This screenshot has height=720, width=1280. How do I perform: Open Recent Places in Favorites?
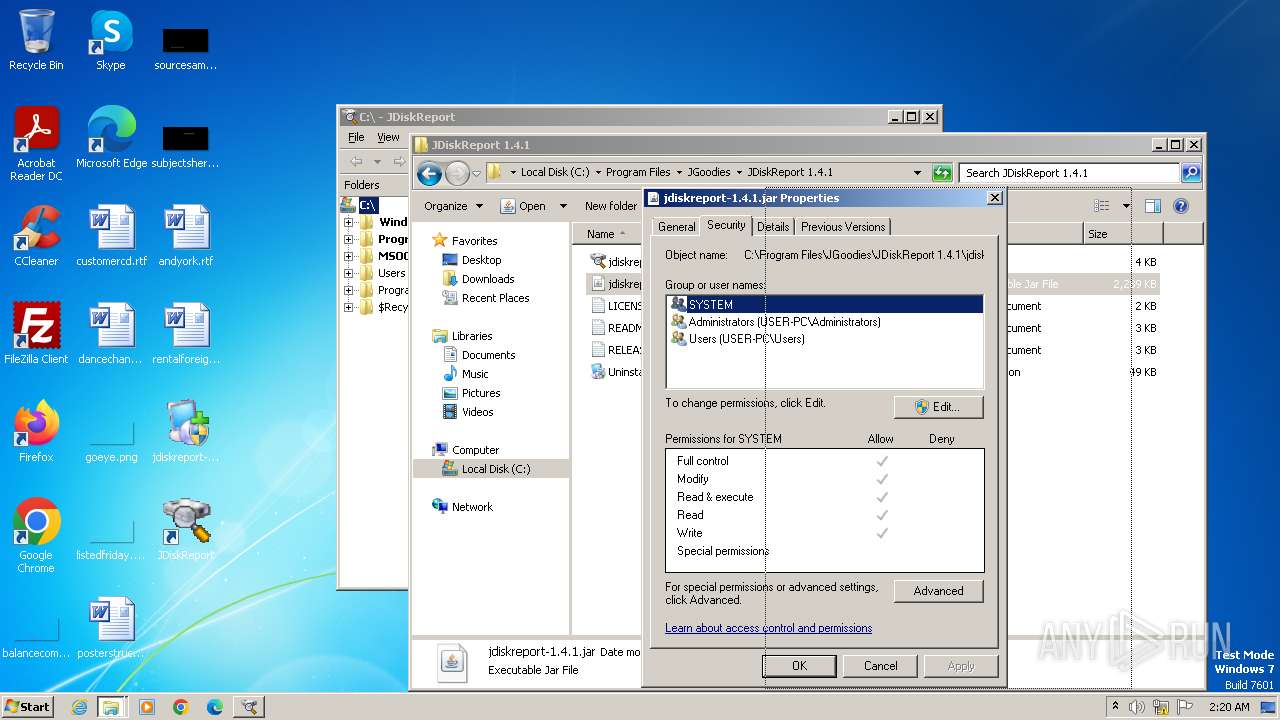pyautogui.click(x=495, y=298)
